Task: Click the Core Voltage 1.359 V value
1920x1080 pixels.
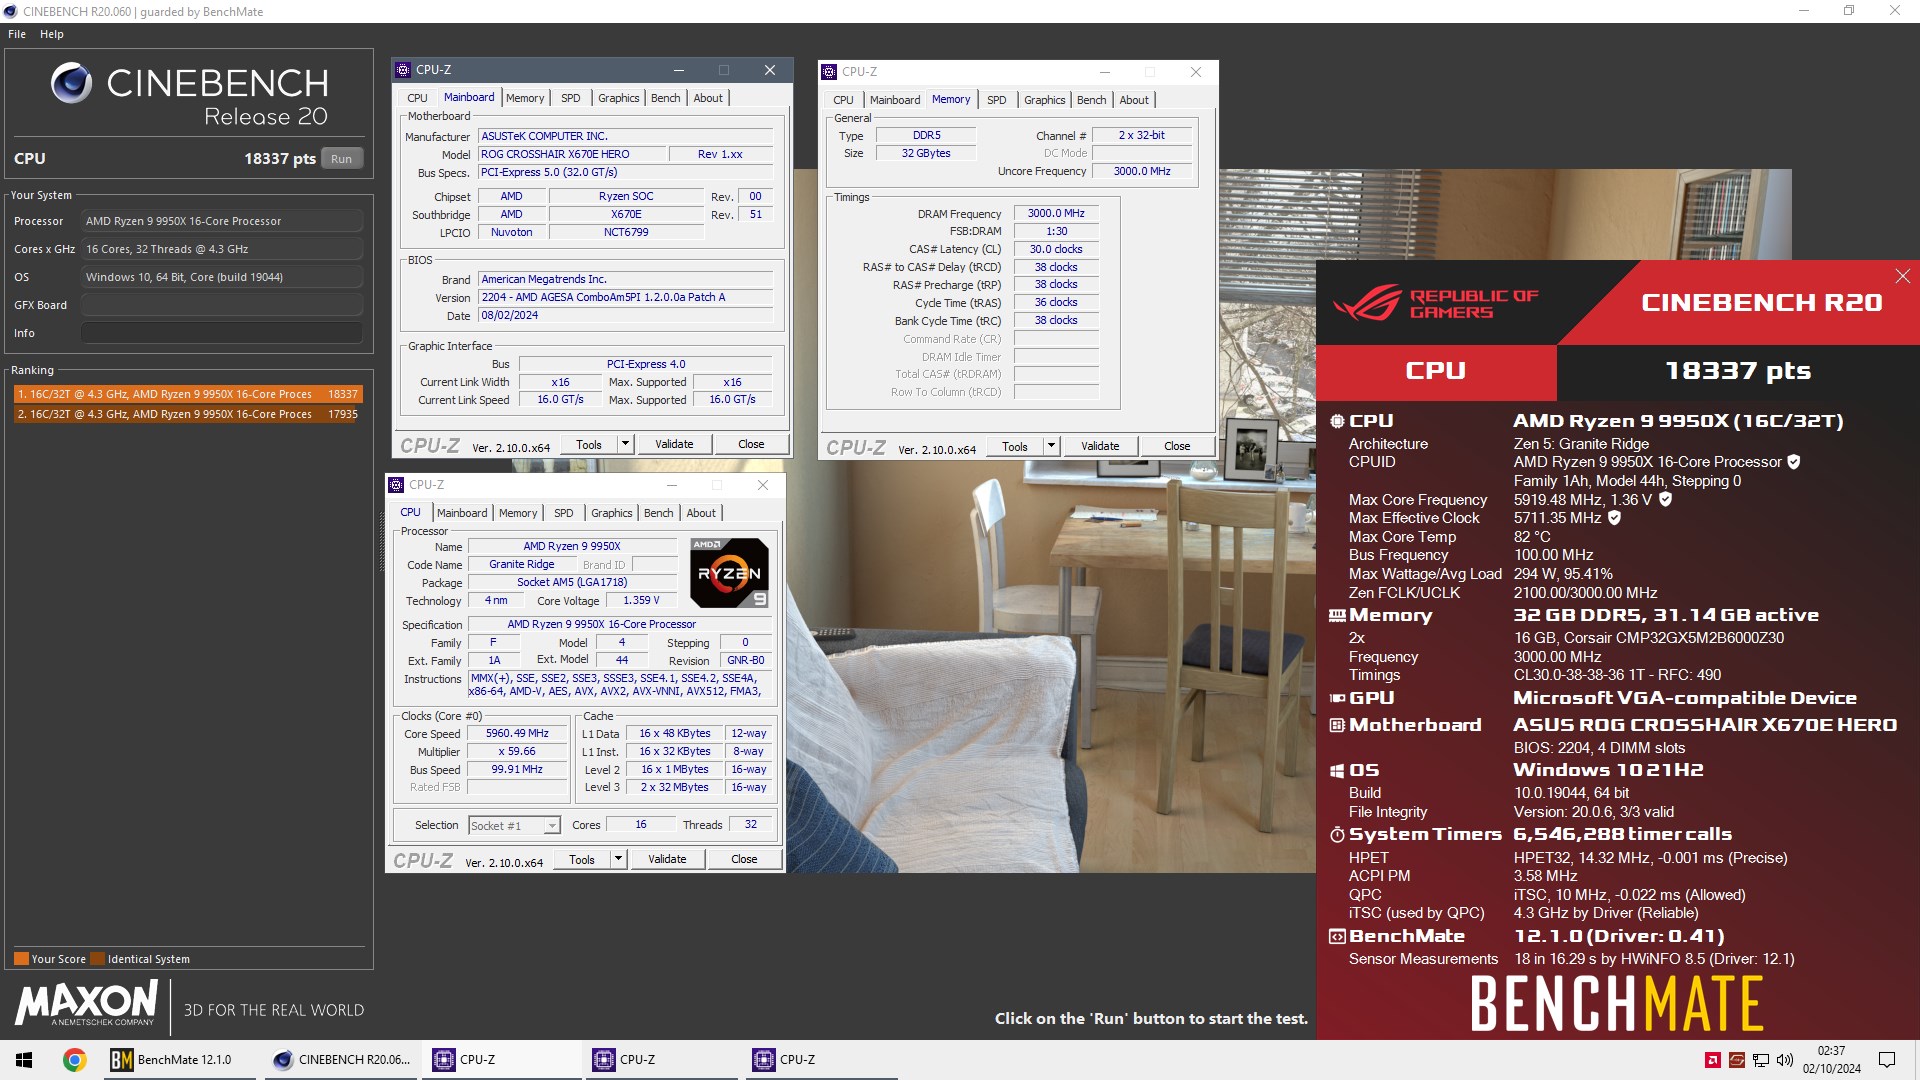Action: click(x=641, y=600)
